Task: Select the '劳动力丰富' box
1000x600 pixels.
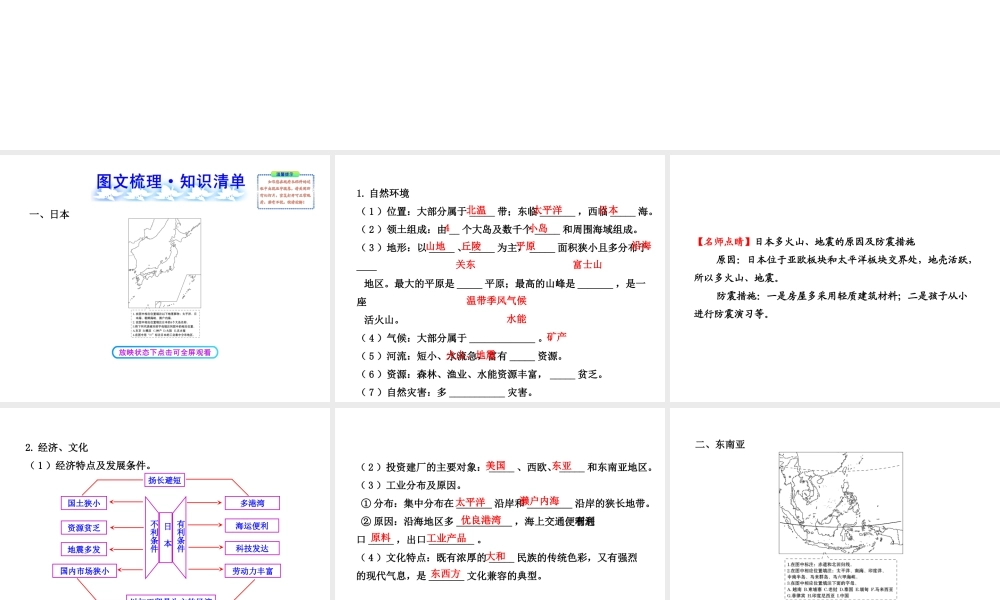Action: click(253, 571)
